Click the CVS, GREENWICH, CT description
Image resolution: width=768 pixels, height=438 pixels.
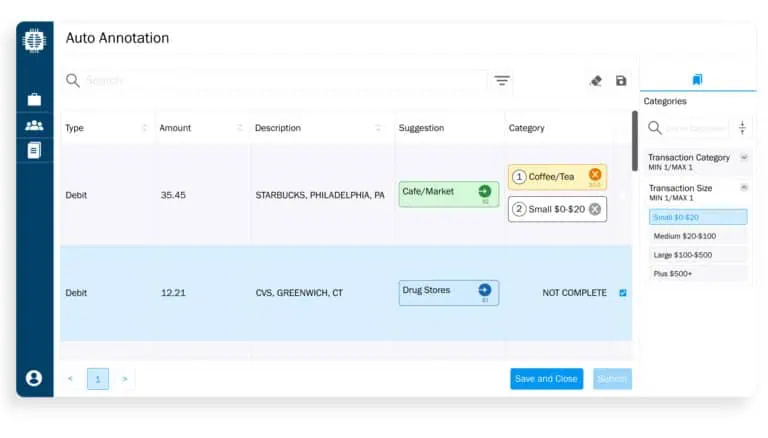click(299, 292)
